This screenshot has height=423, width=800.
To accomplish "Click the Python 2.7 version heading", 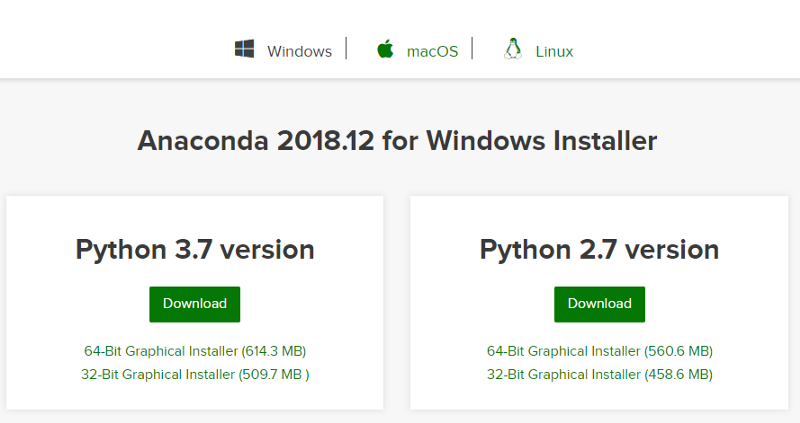I will click(x=599, y=249).
